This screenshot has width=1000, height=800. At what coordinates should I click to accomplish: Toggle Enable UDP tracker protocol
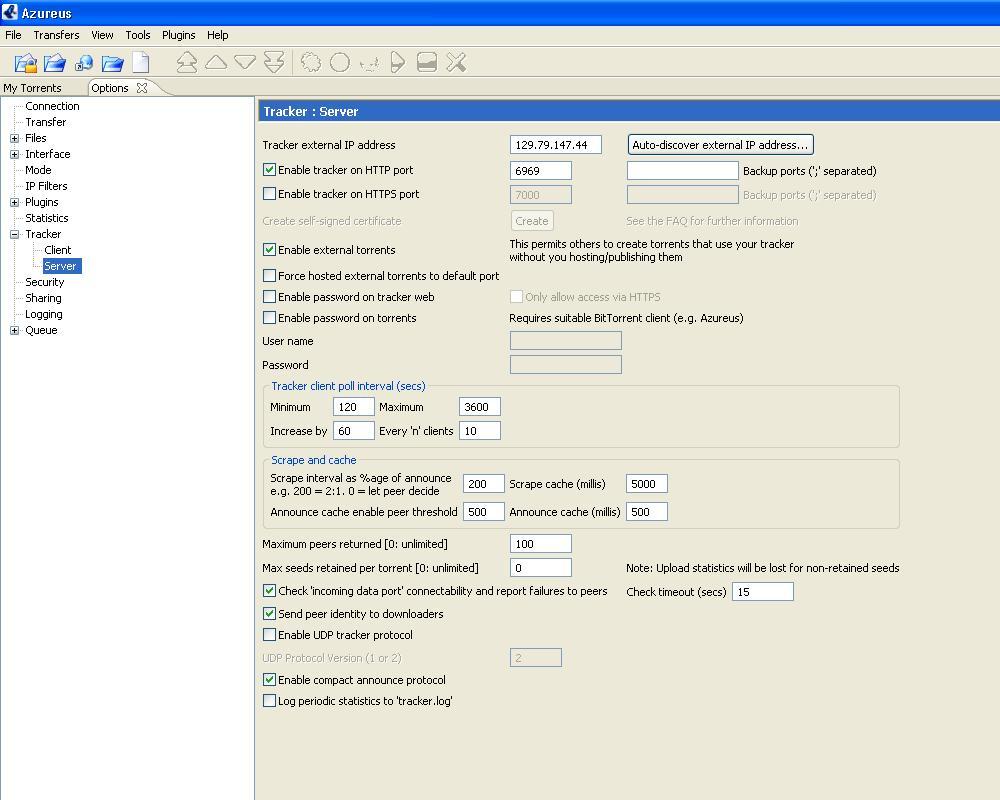[x=269, y=635]
